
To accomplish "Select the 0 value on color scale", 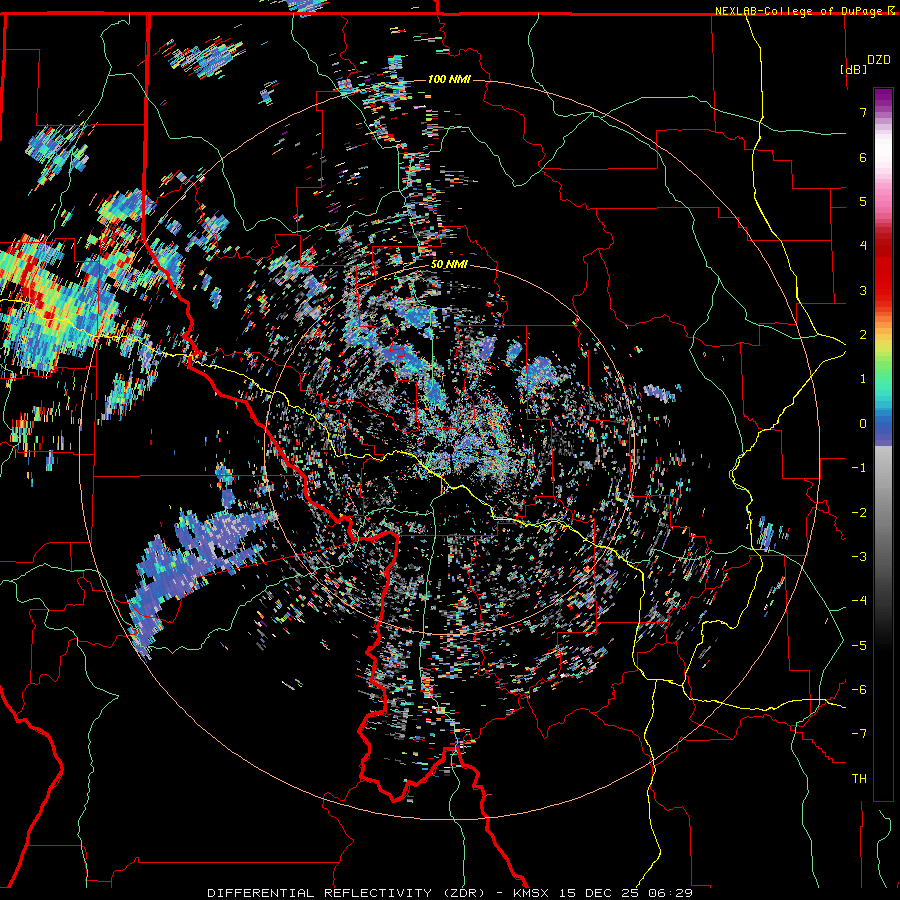I will (863, 424).
